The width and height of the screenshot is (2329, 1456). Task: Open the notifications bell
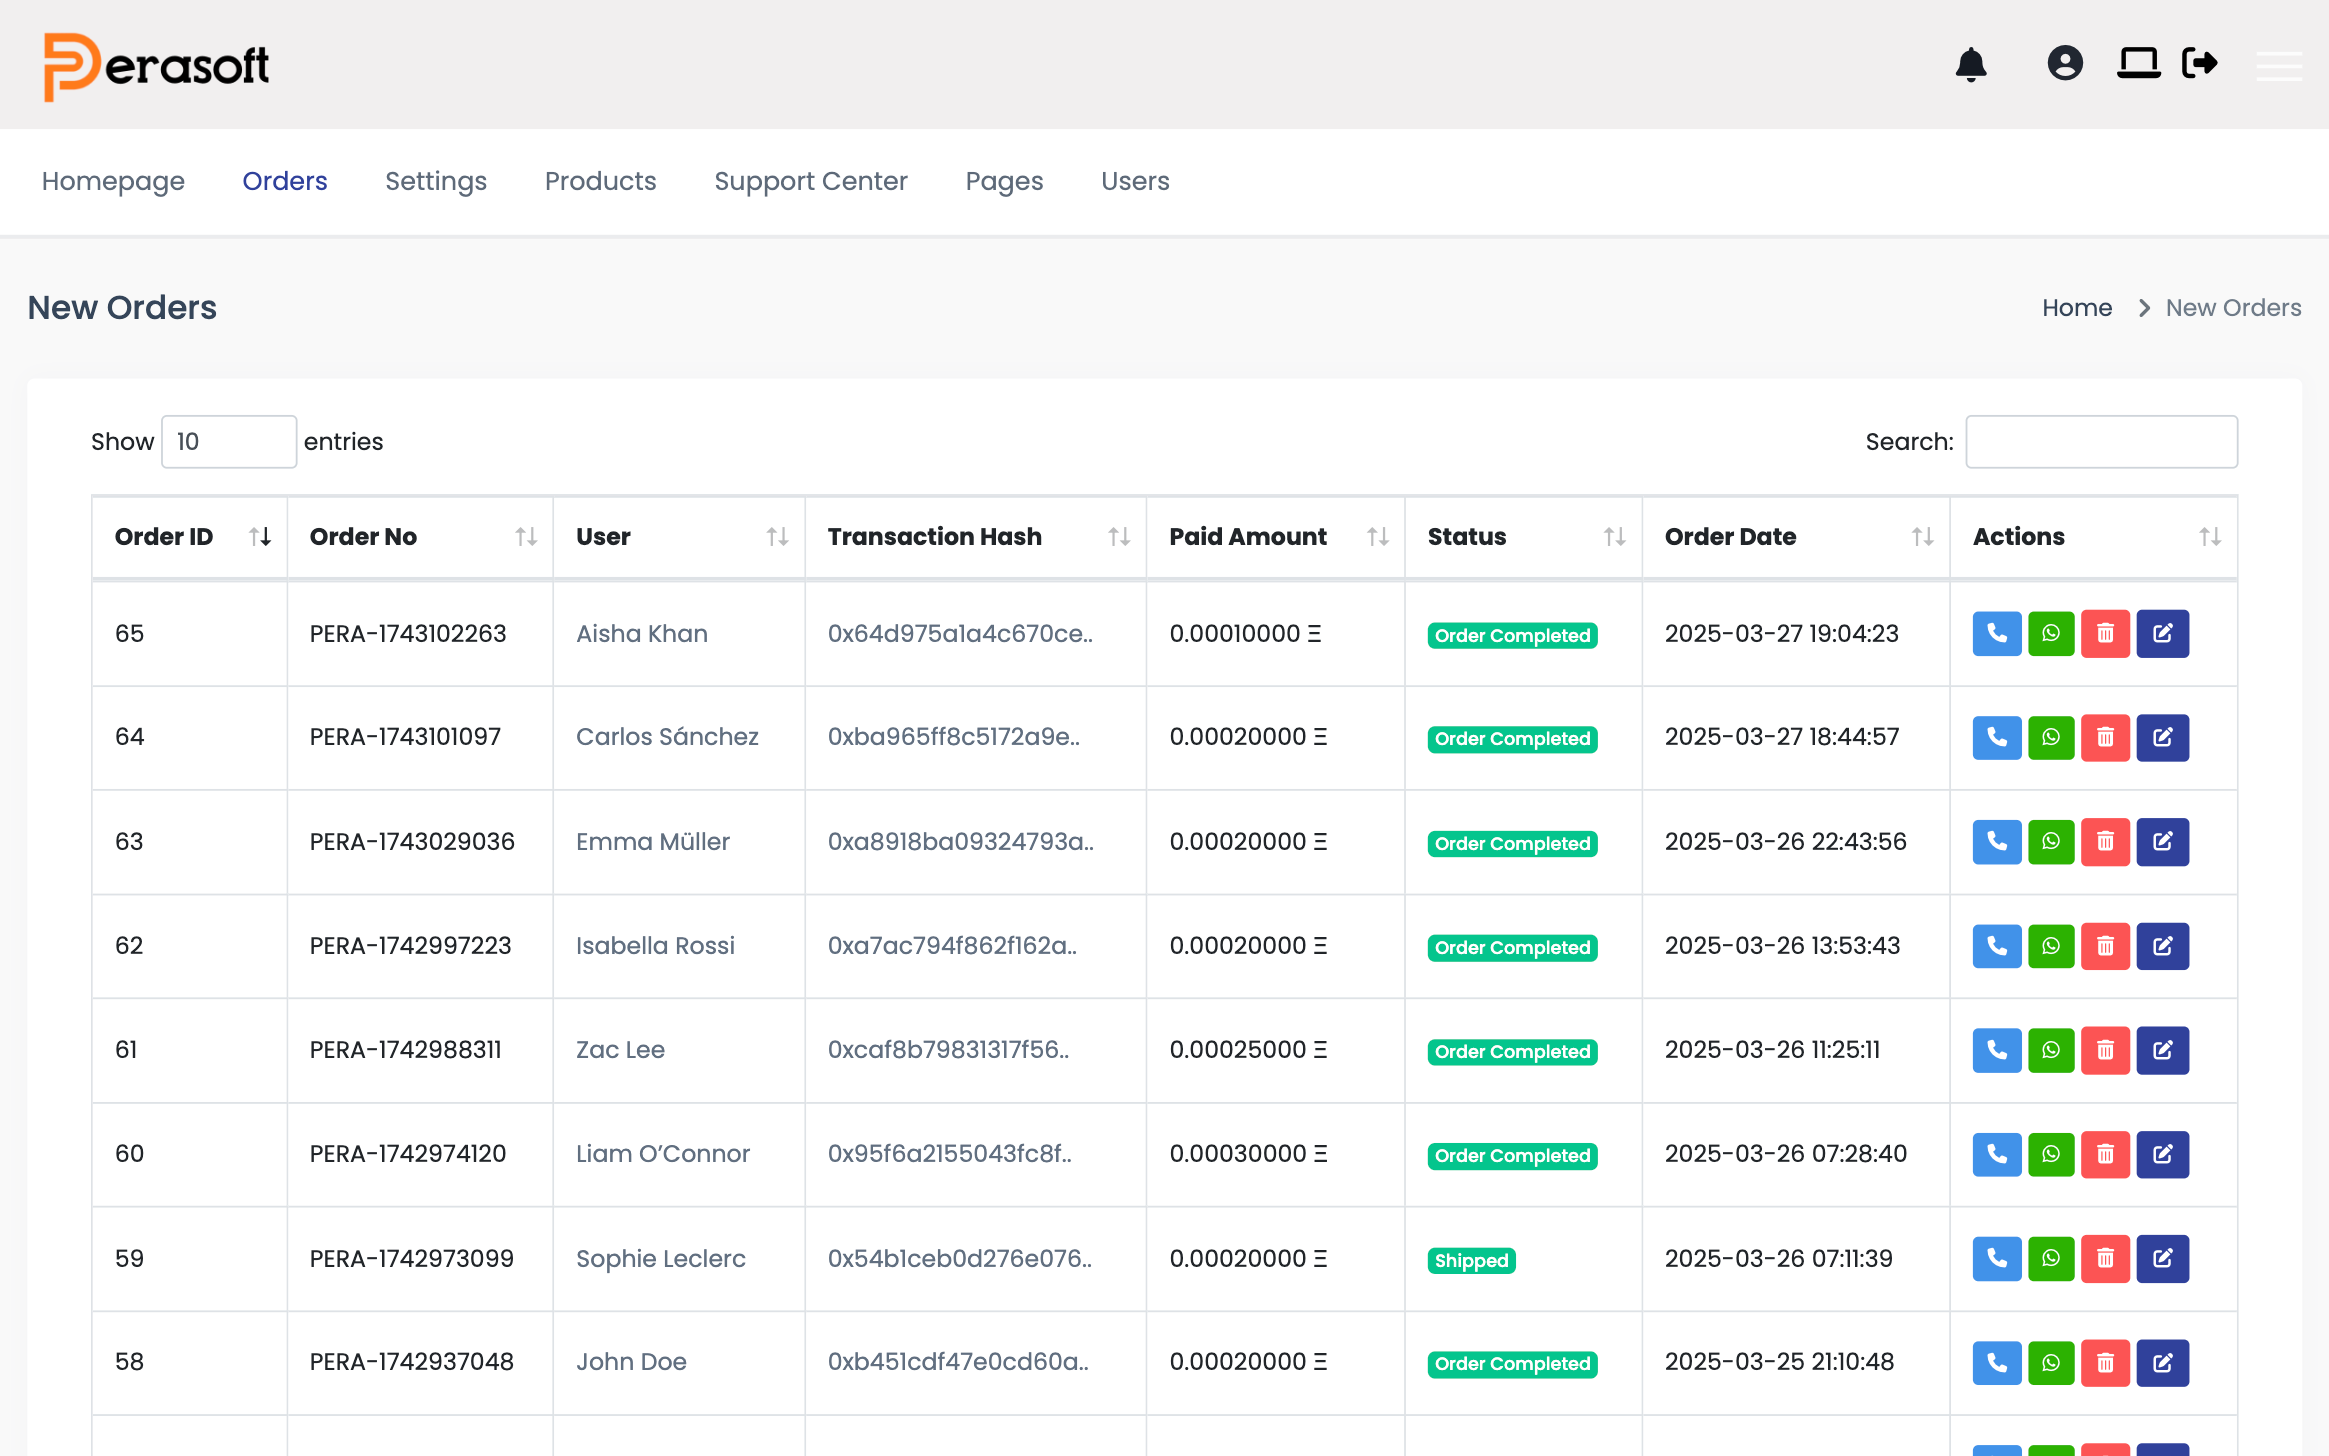(1971, 64)
